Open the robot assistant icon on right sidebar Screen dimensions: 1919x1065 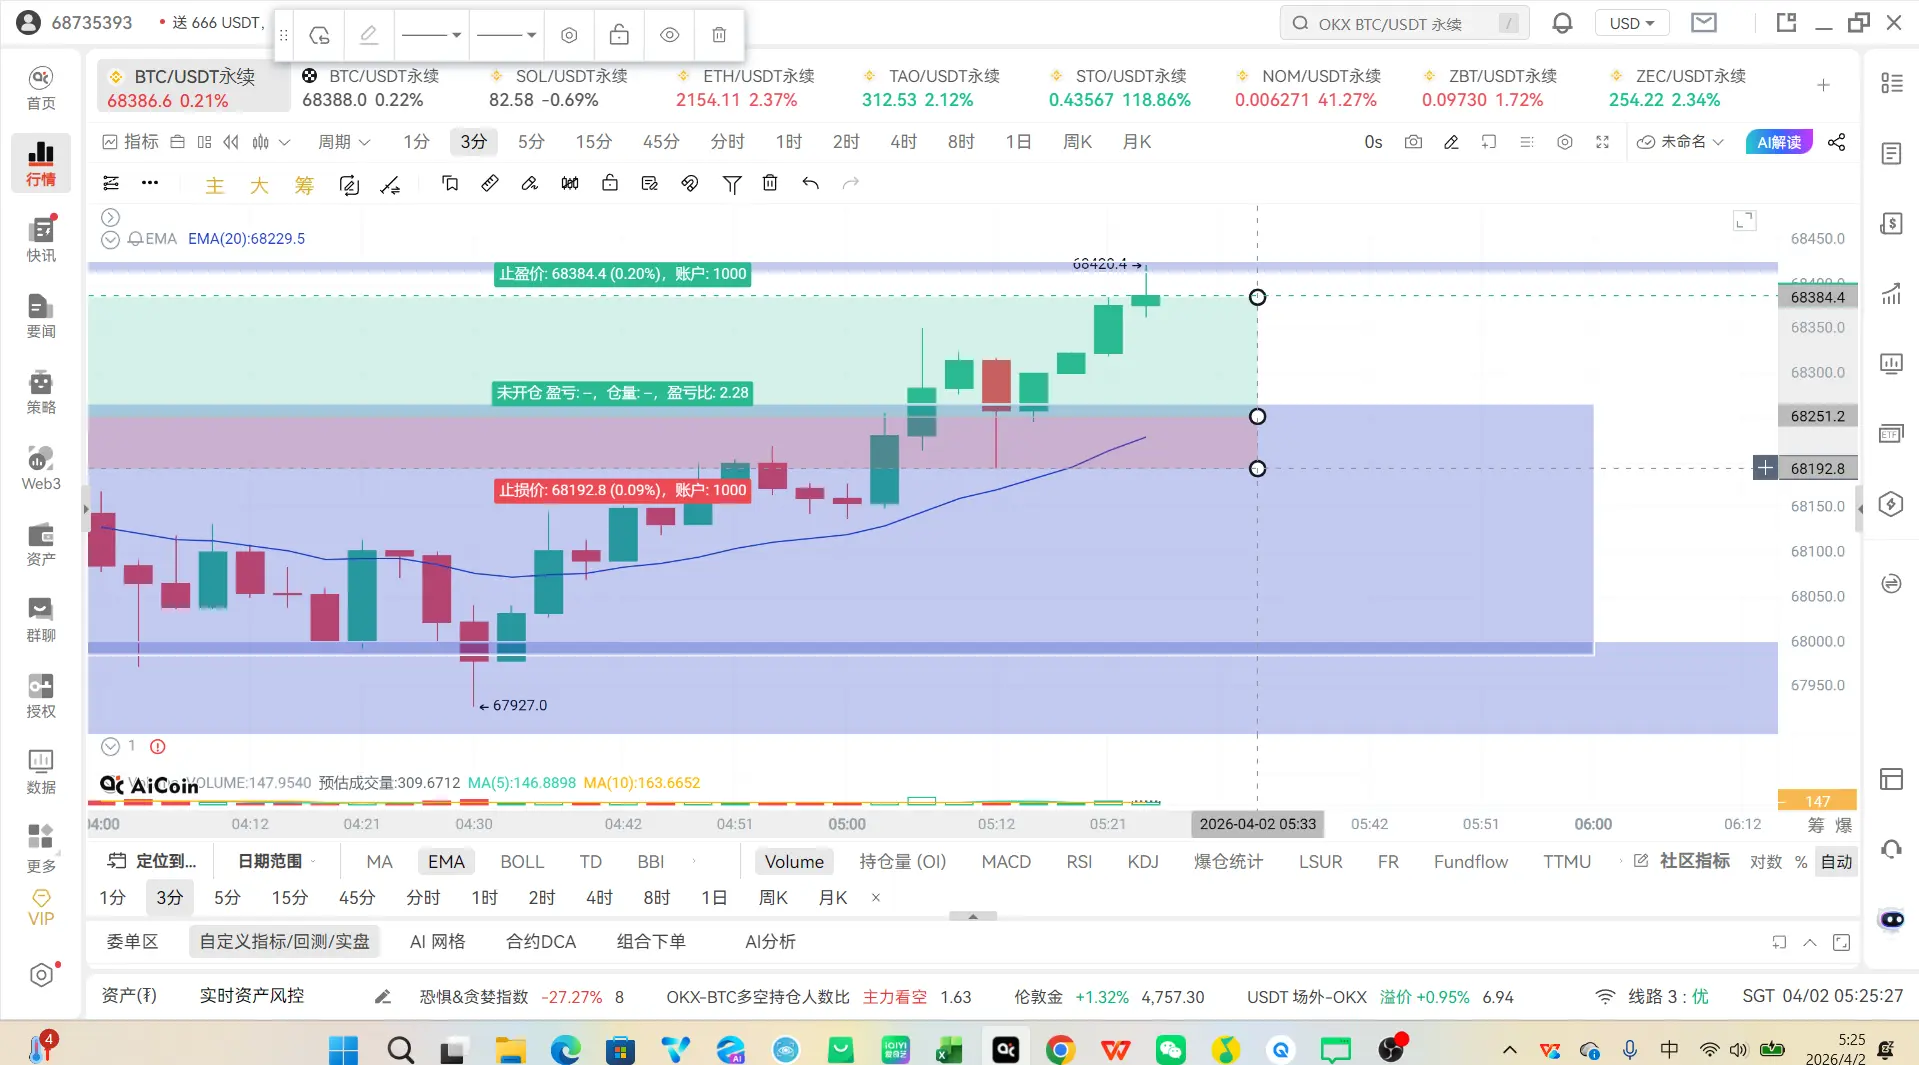[x=1892, y=919]
